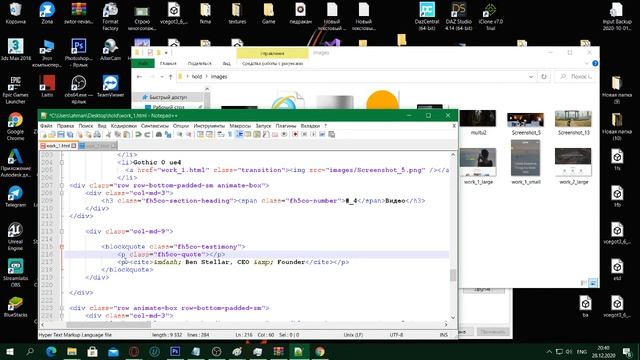Redo the edit via toolbar arrow
Screen dimensions: 640x360
tap(147, 134)
